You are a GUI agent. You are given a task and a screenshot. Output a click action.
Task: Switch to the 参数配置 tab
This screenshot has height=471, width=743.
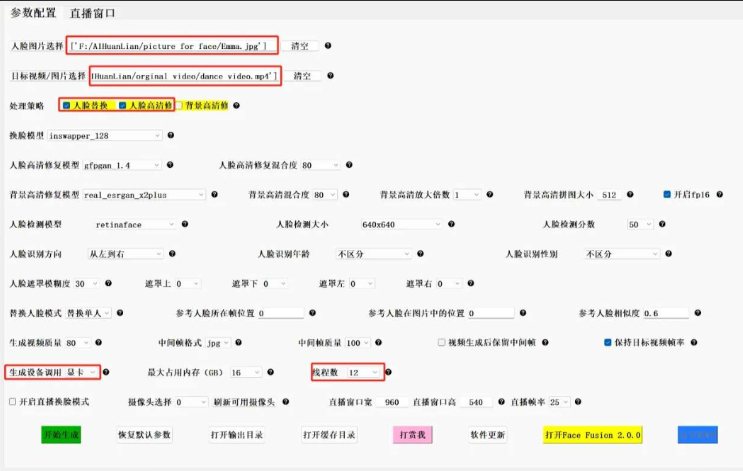pyautogui.click(x=33, y=13)
